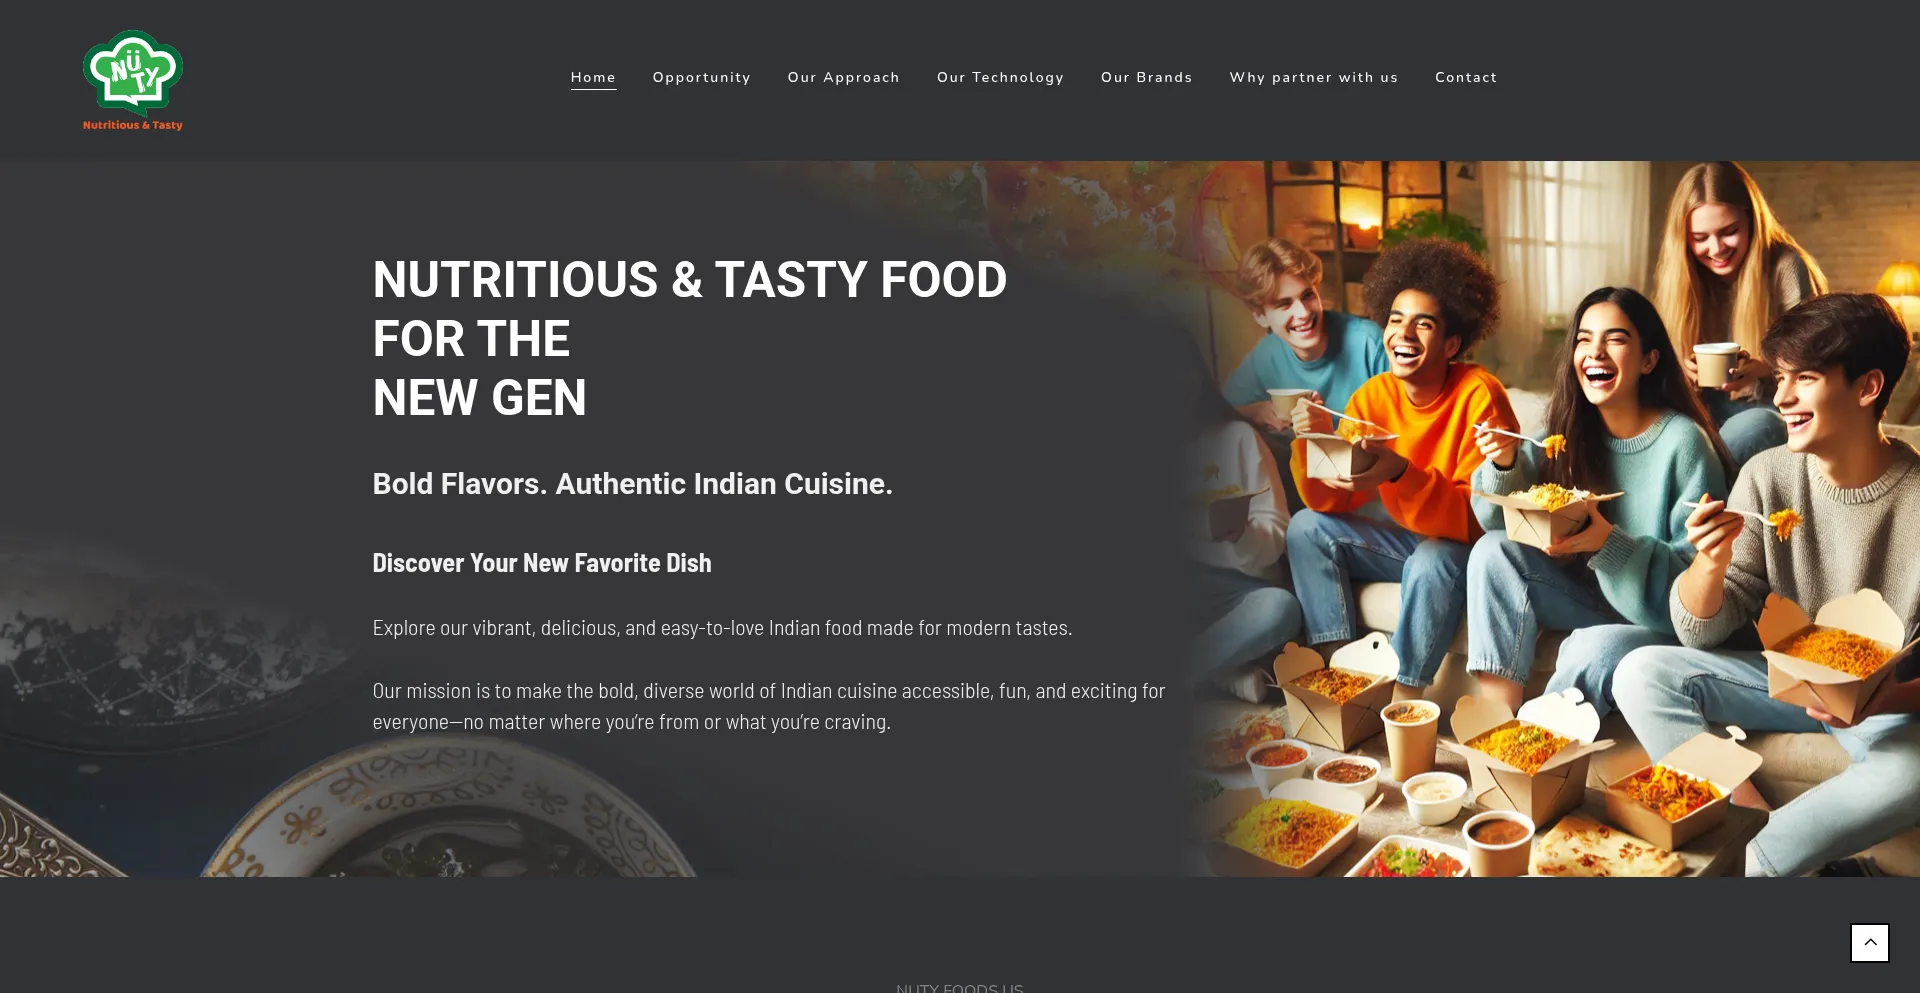
Task: Click the 'Our mission is to make' paragraph
Action: click(x=768, y=706)
